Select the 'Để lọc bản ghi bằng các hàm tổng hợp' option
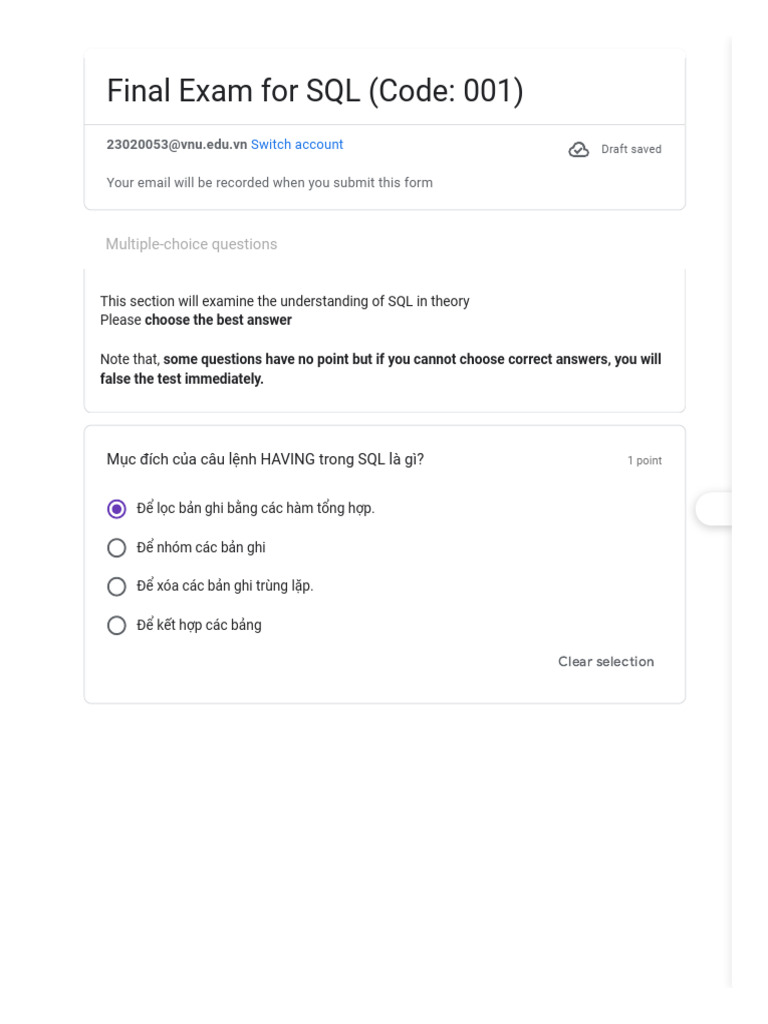The image size is (768, 1024). (x=117, y=509)
